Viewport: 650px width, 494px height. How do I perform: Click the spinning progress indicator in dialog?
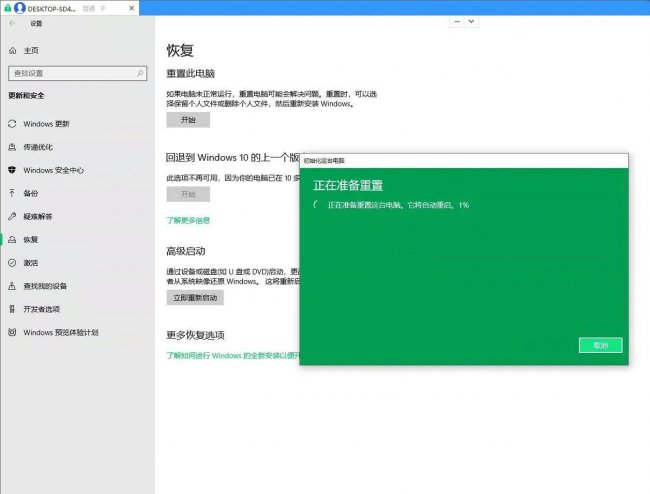(317, 204)
